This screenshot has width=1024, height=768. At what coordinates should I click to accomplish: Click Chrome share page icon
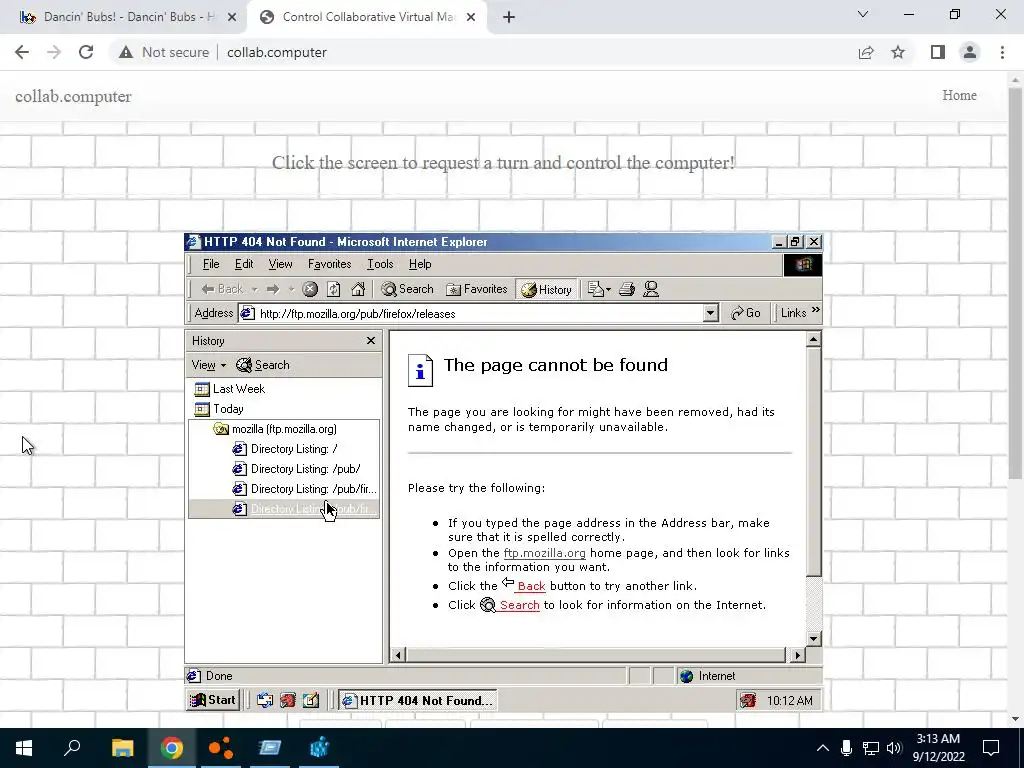coord(866,52)
